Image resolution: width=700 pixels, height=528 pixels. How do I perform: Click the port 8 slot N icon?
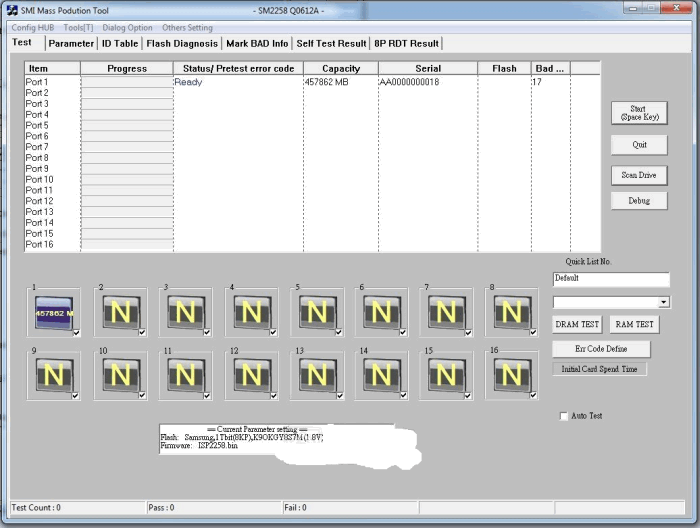[x=512, y=313]
